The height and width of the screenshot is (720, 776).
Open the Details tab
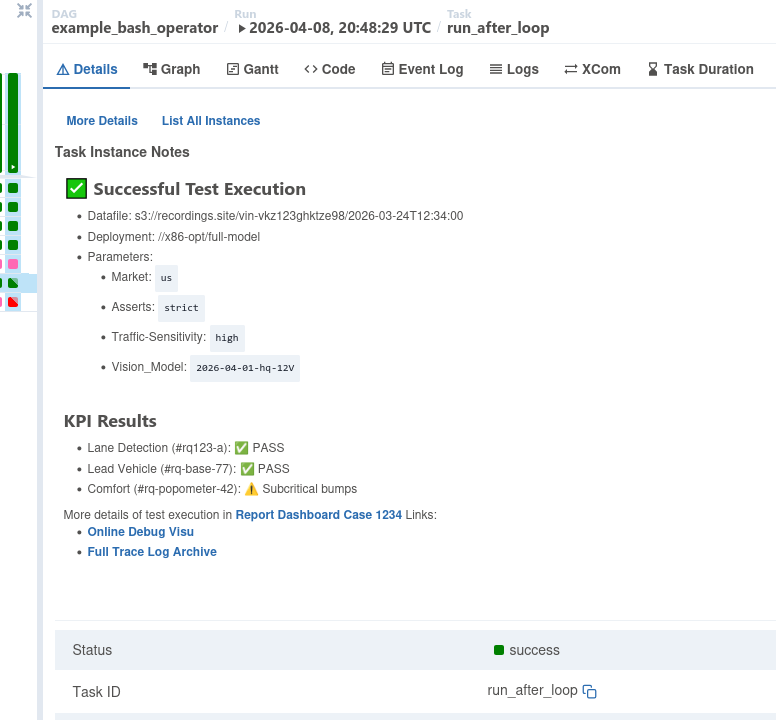87,69
